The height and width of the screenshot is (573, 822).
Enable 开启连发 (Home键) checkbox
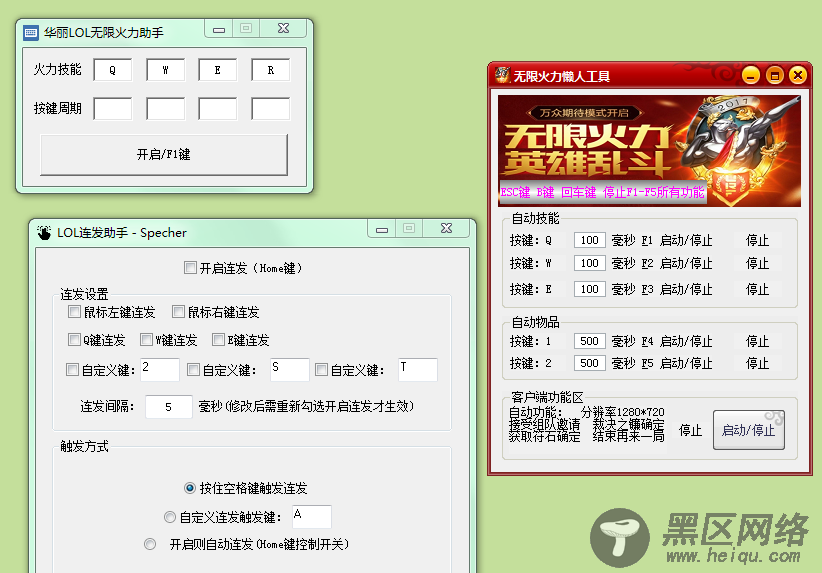pos(190,268)
